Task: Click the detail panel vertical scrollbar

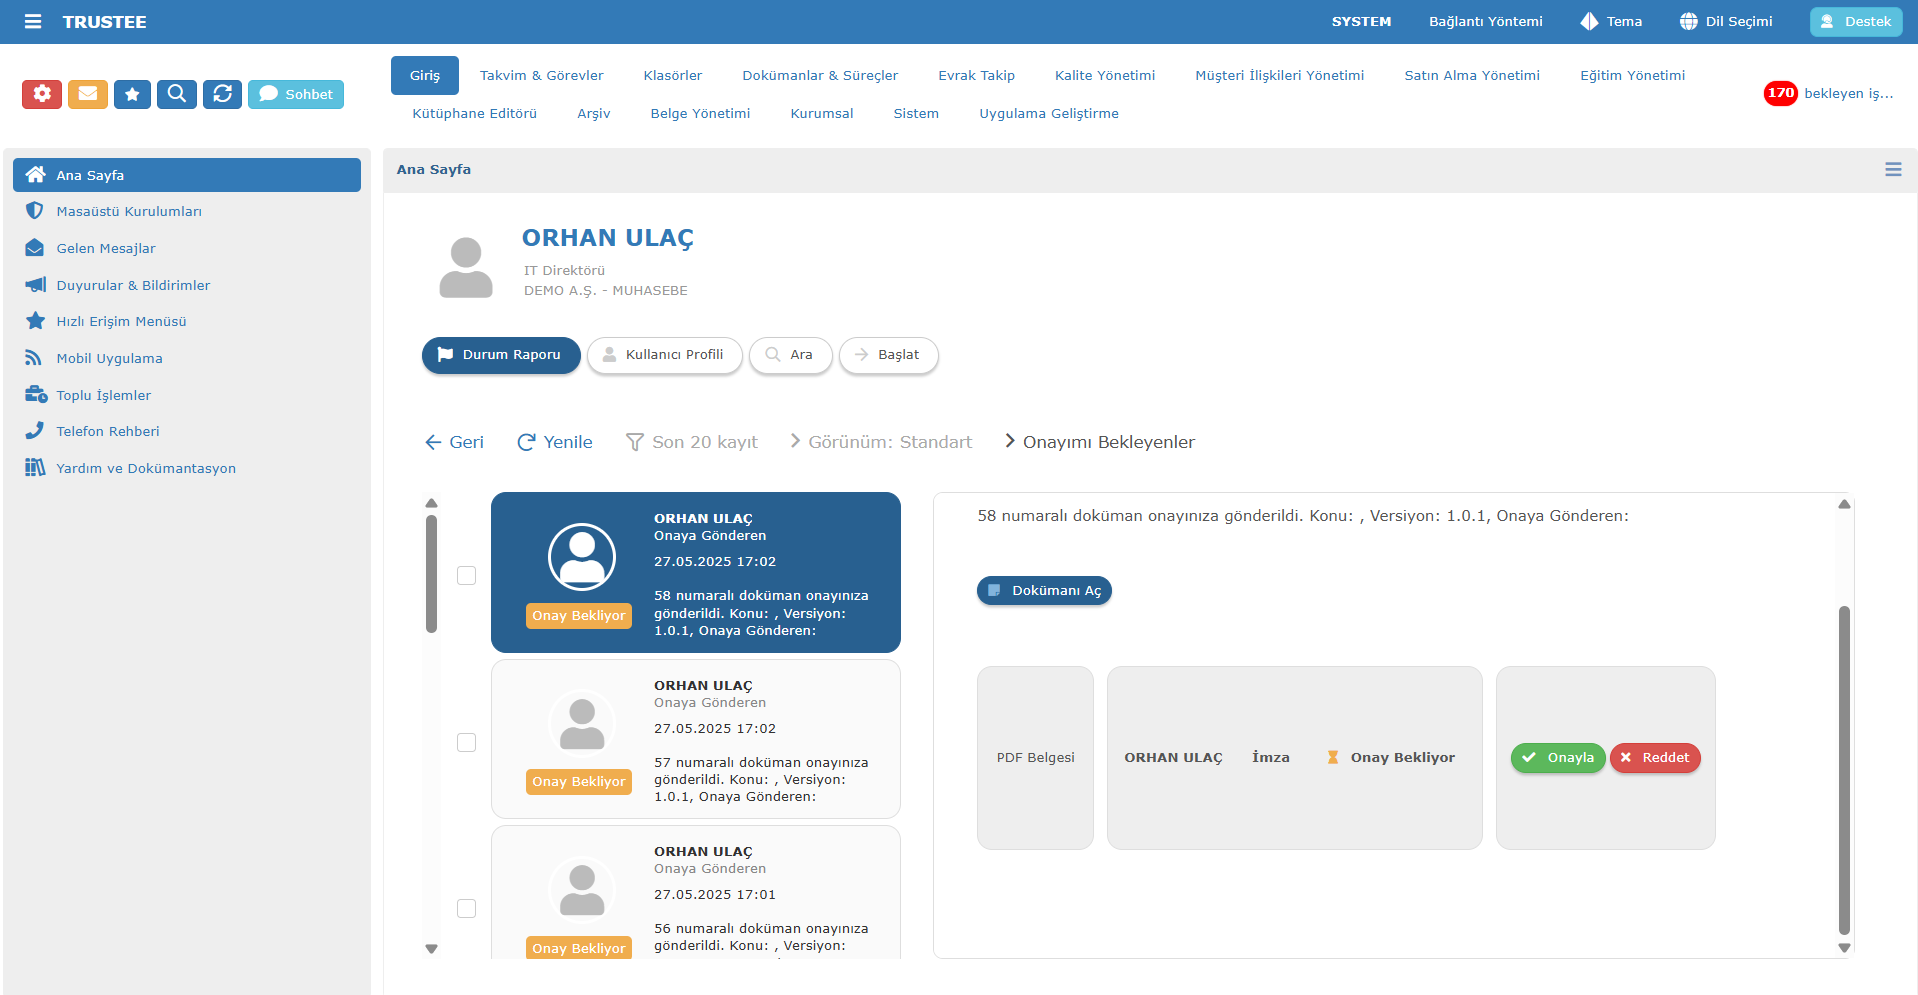Action: [x=1844, y=770]
